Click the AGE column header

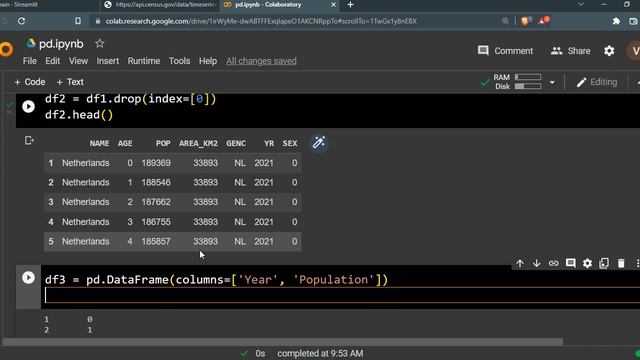(125, 143)
